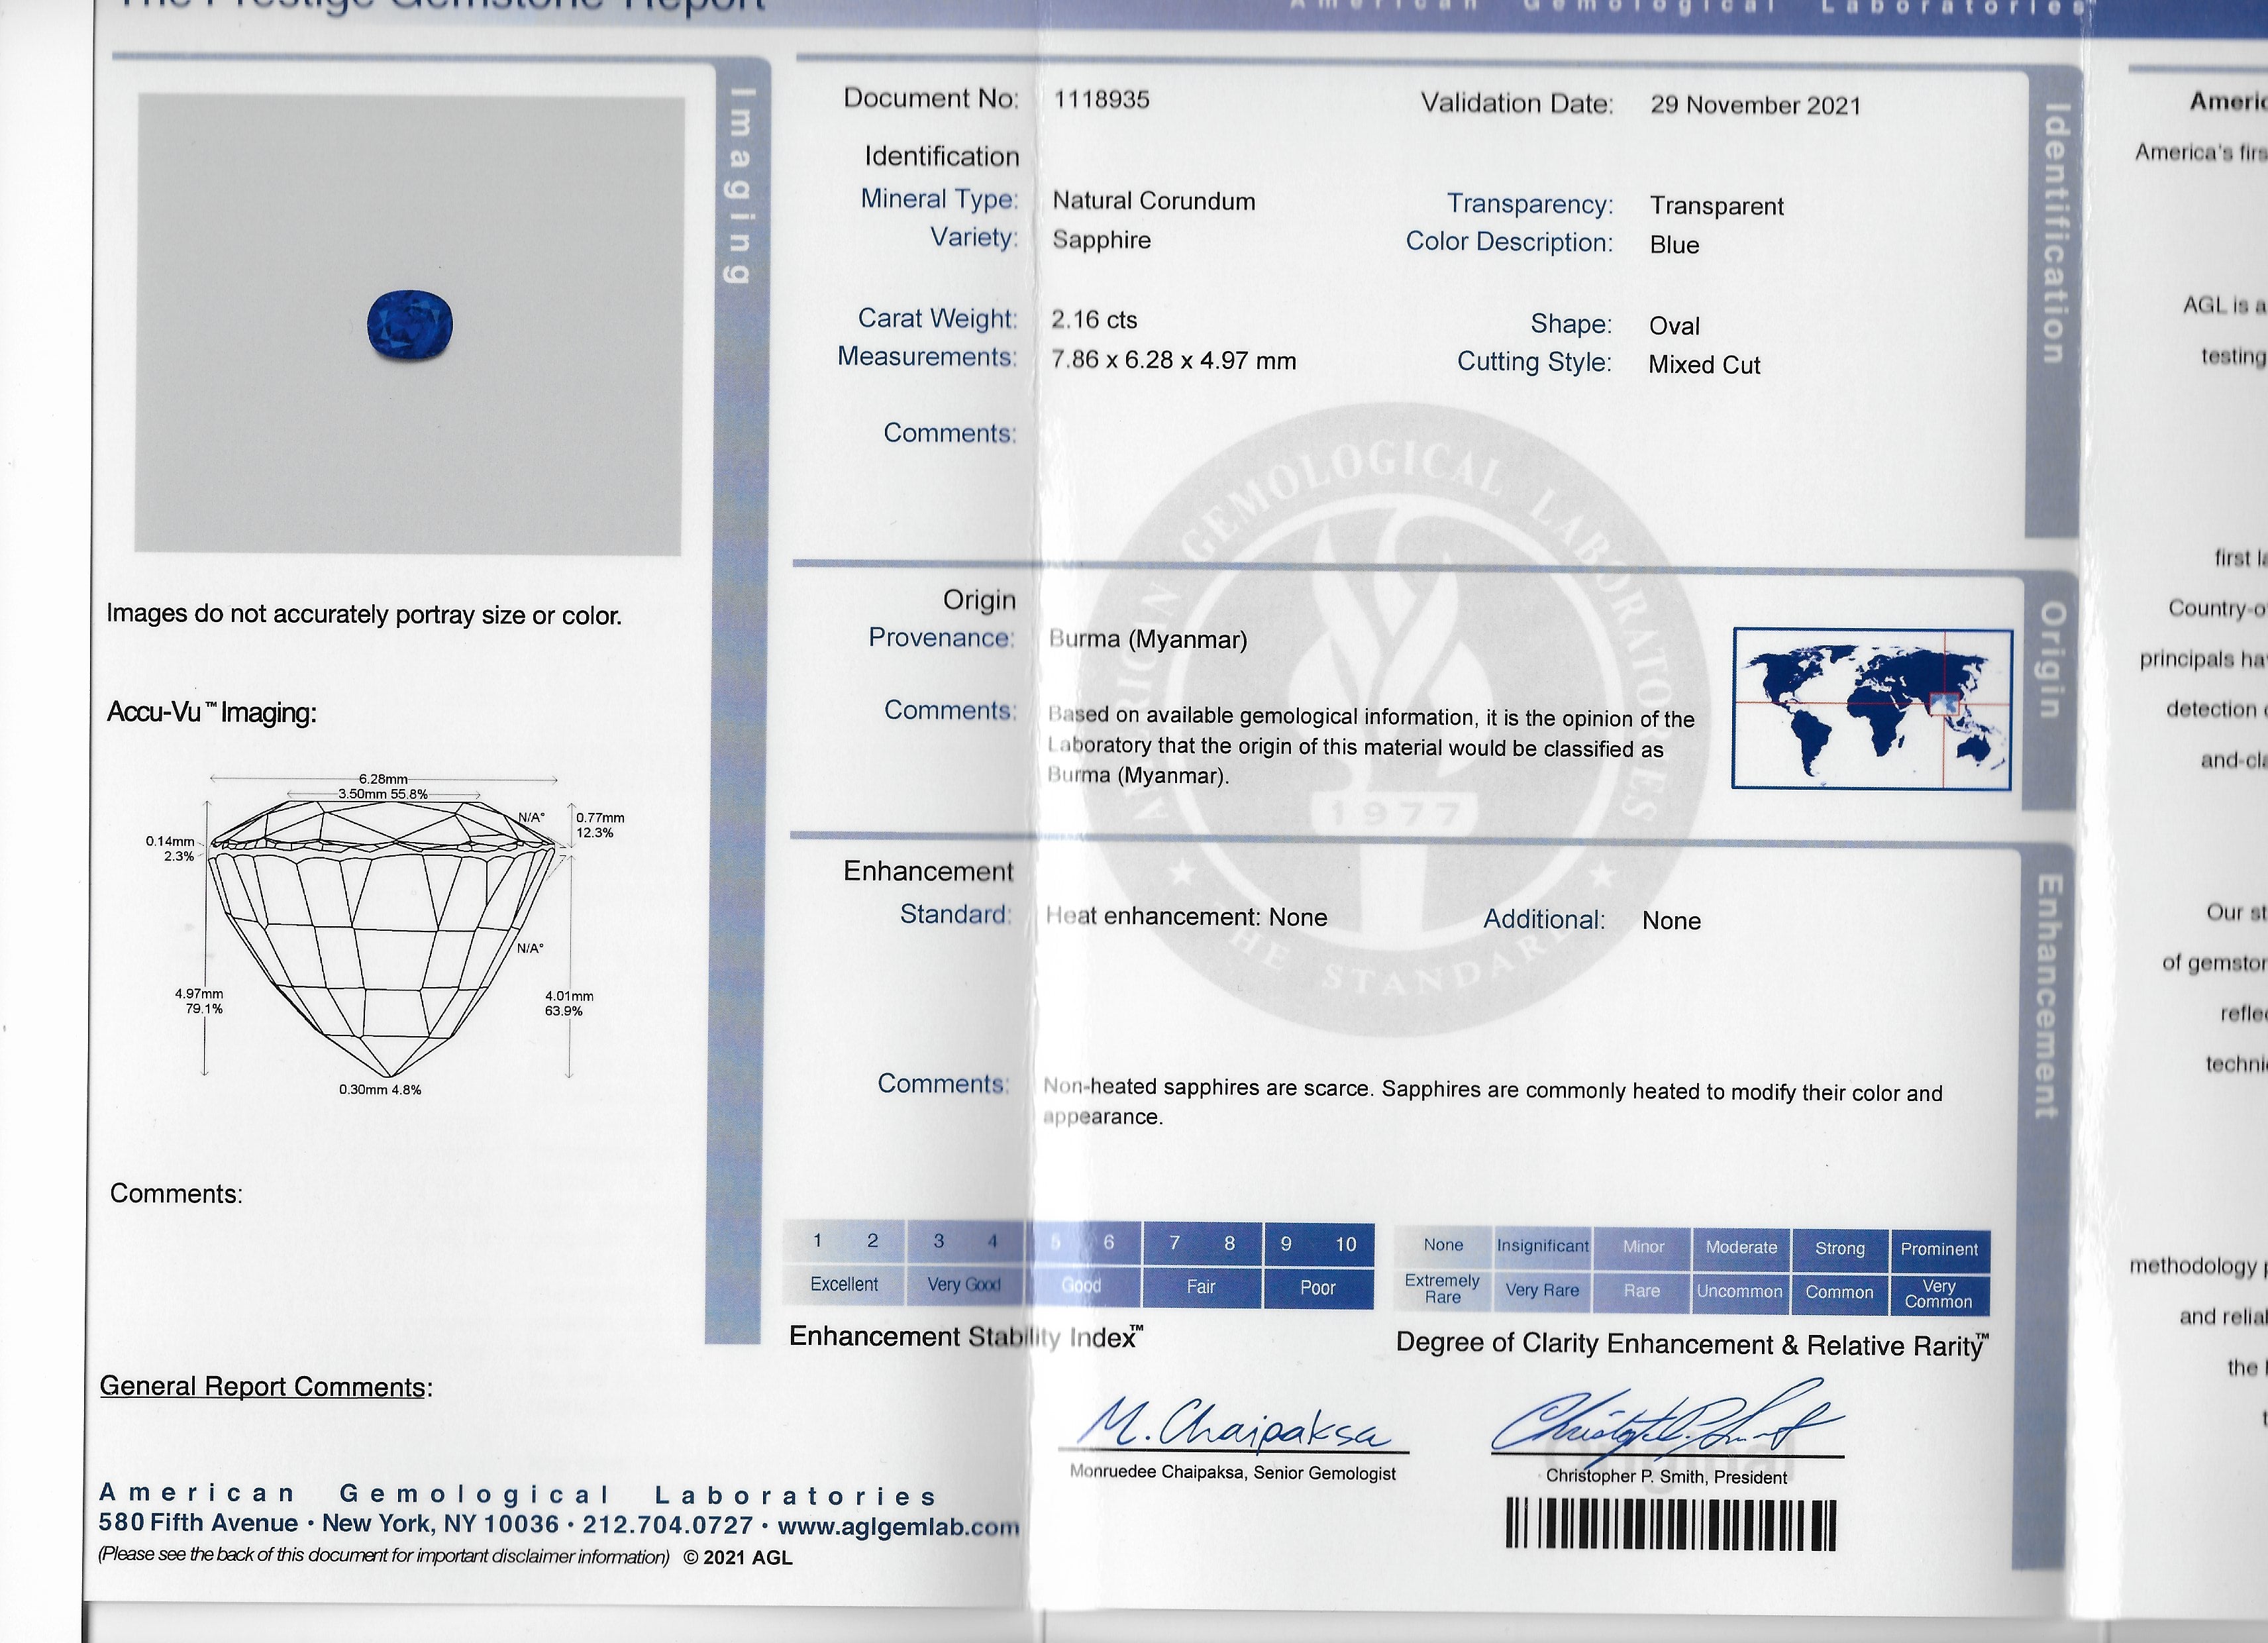
Task: Click the 6.28mm width dimension label
Action: [383, 779]
